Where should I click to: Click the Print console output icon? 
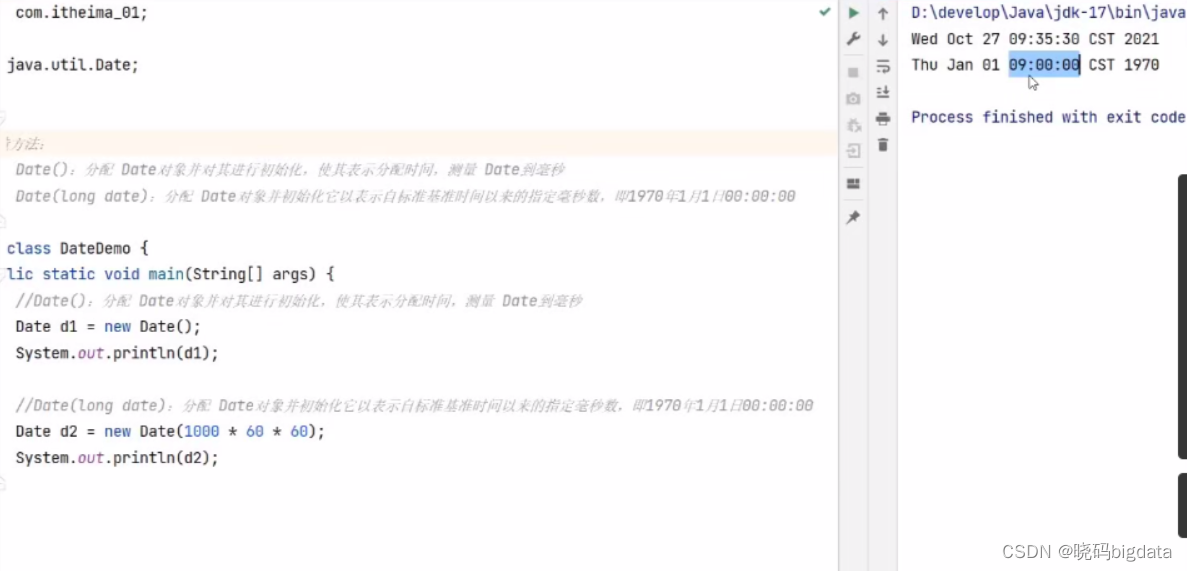(883, 119)
